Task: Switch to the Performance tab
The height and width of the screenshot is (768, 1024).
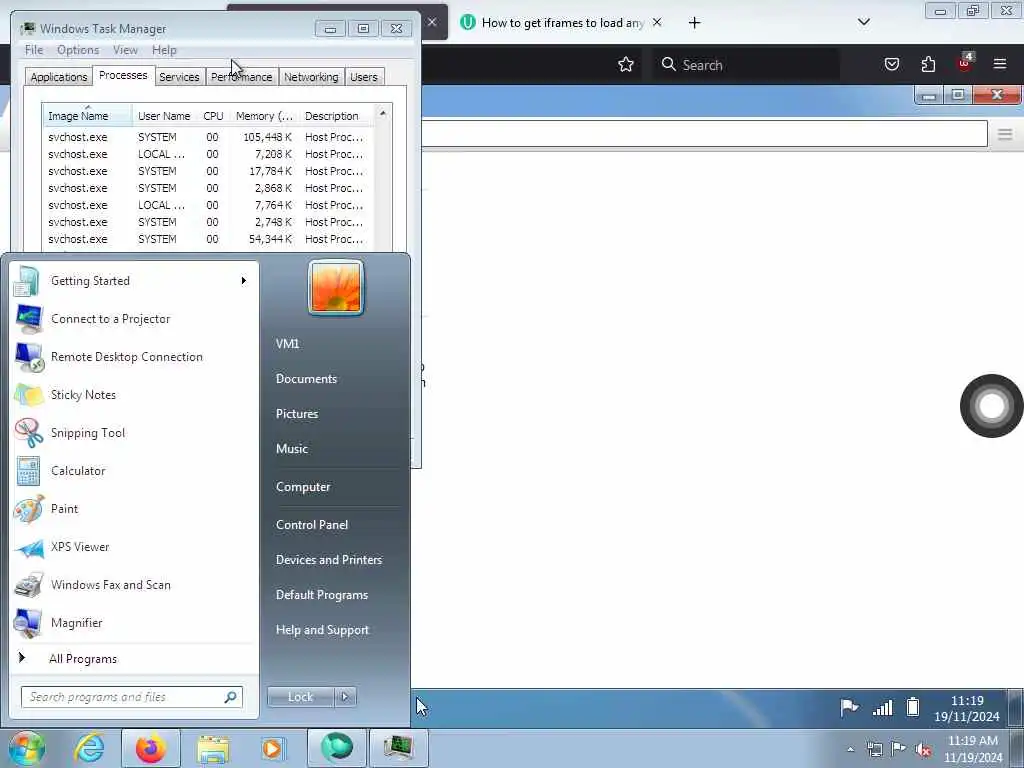Action: pyautogui.click(x=242, y=76)
